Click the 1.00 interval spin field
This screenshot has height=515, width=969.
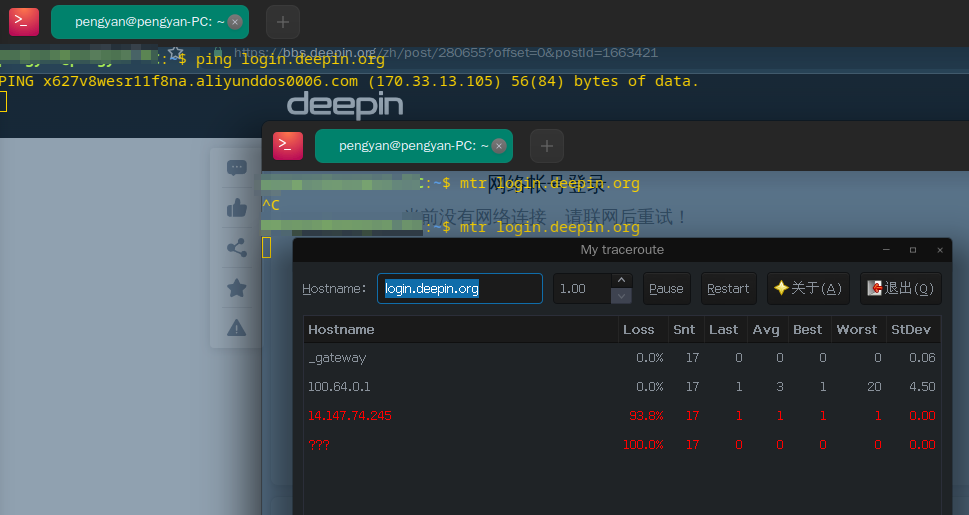point(583,289)
